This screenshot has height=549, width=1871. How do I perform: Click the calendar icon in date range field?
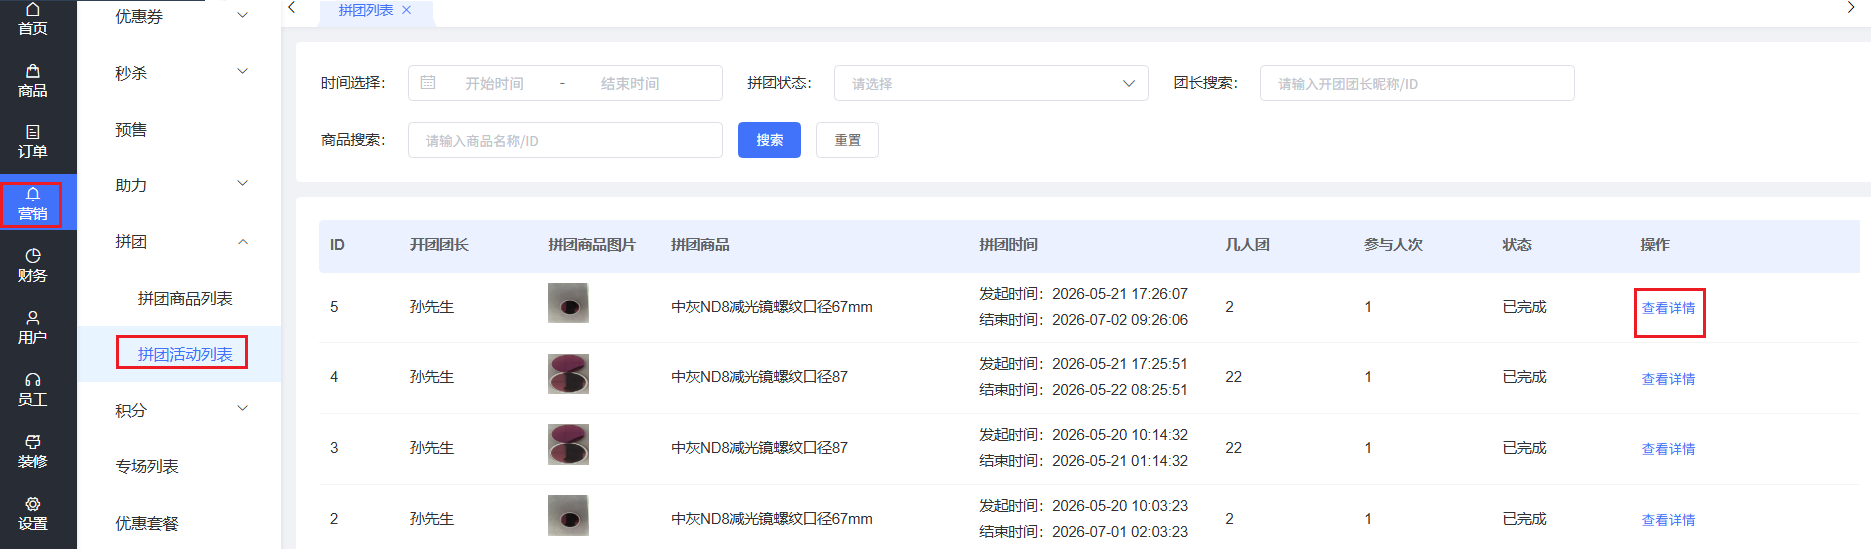428,83
